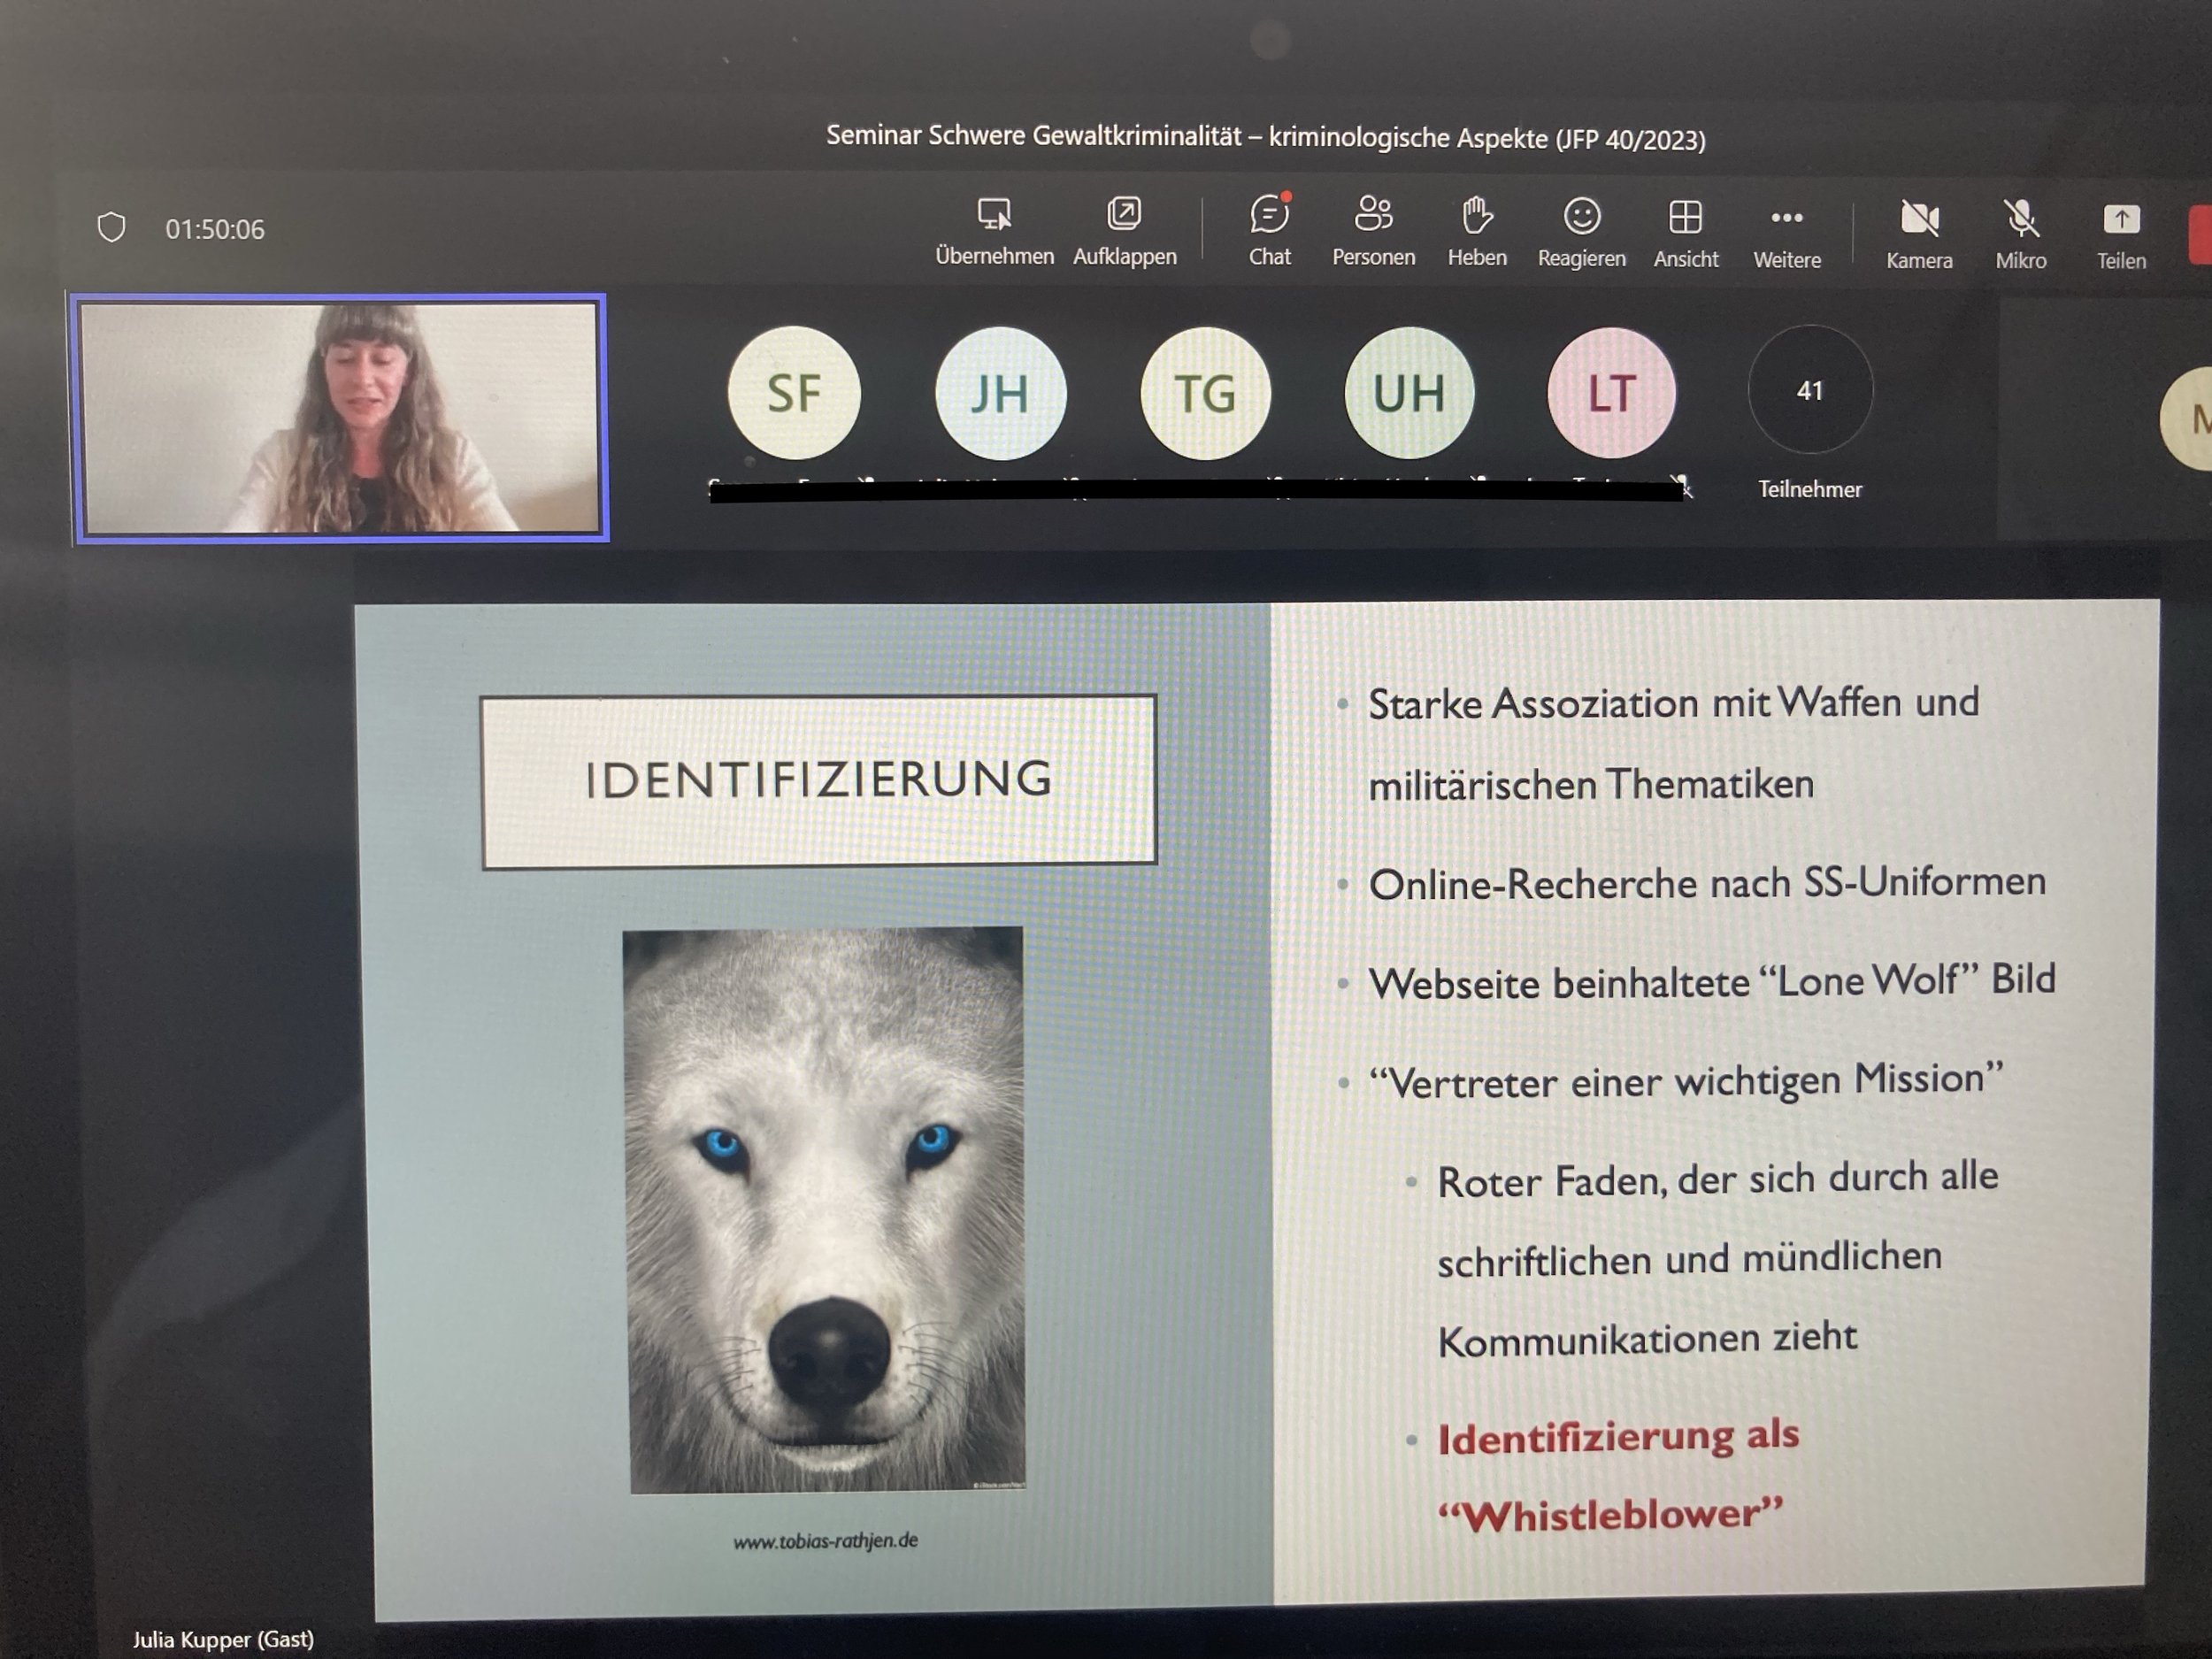This screenshot has width=2212, height=1659.
Task: Unmute the Mikro microphone
Action: [x=2021, y=234]
